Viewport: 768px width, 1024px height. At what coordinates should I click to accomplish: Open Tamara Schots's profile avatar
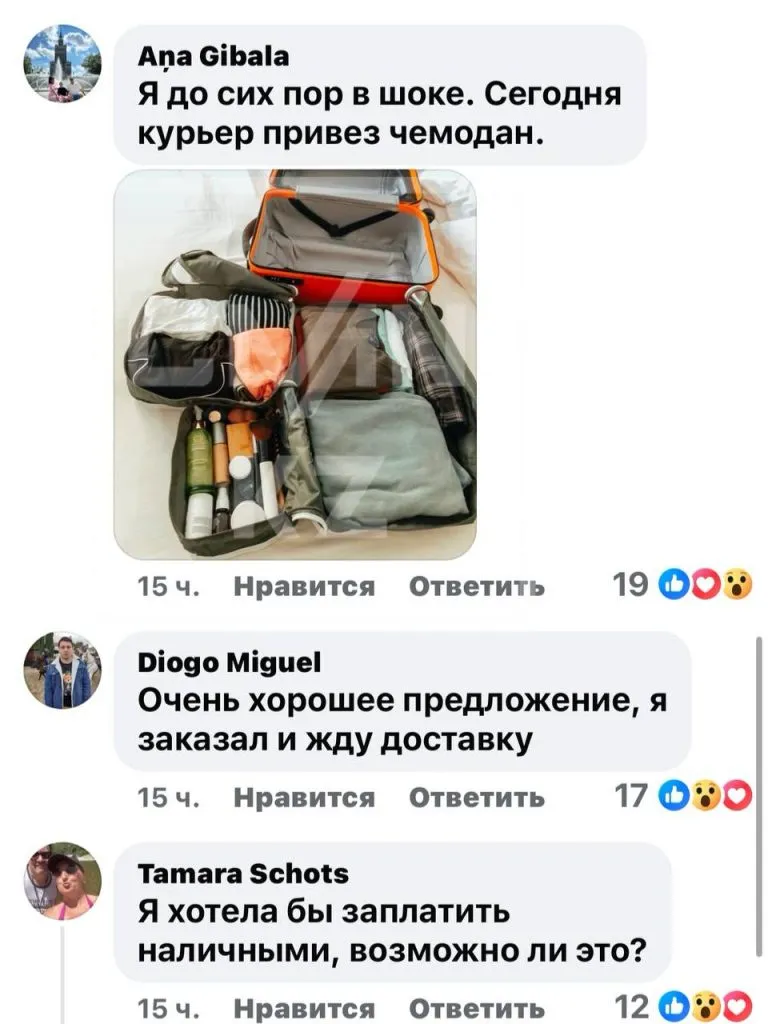(62, 881)
